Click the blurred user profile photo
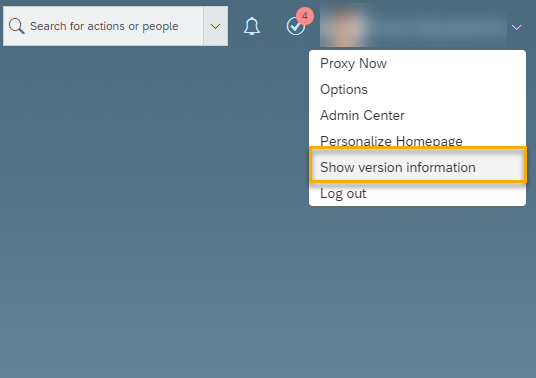This screenshot has width=536, height=378. pos(344,26)
